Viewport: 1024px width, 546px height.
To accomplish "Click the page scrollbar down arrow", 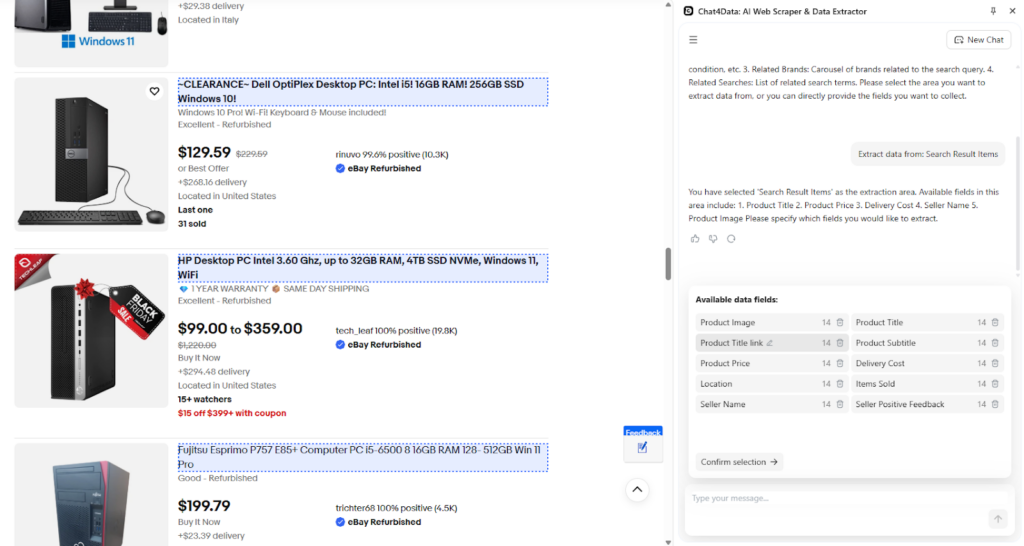I will (x=668, y=542).
